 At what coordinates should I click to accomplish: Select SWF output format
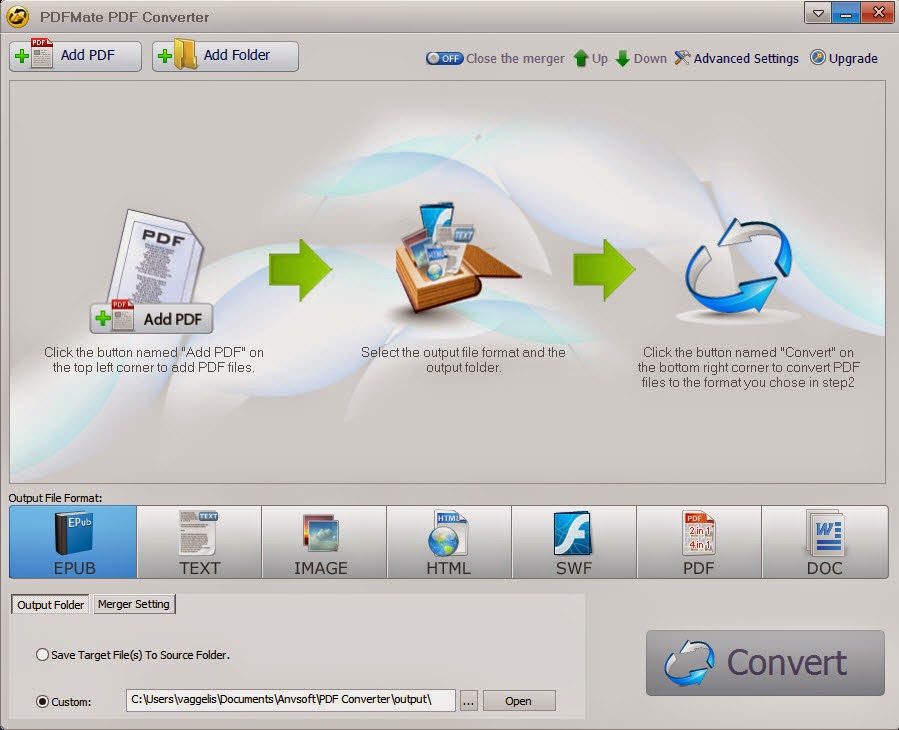[x=574, y=542]
